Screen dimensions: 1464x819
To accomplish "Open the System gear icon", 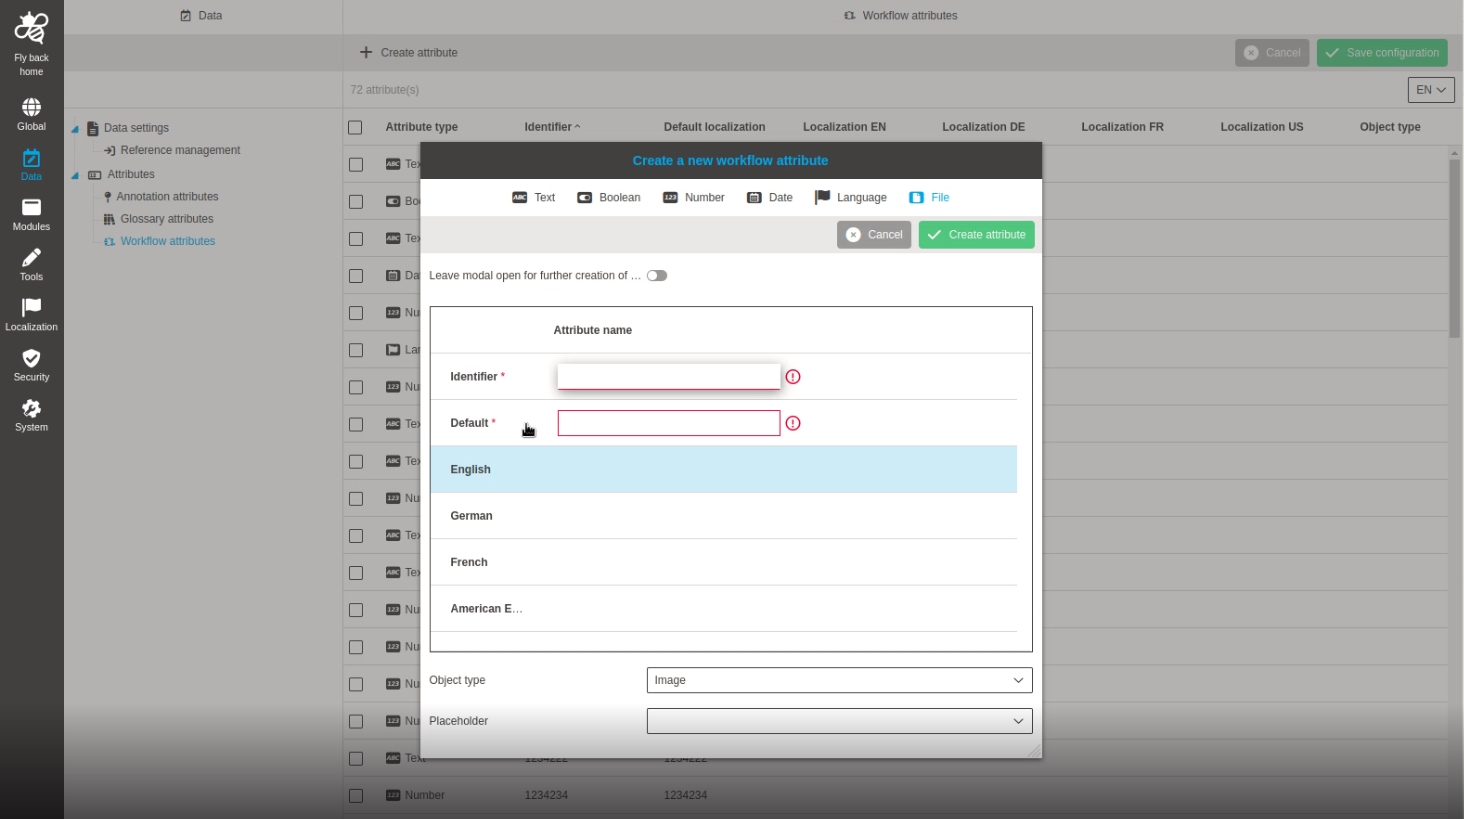I will [31, 408].
